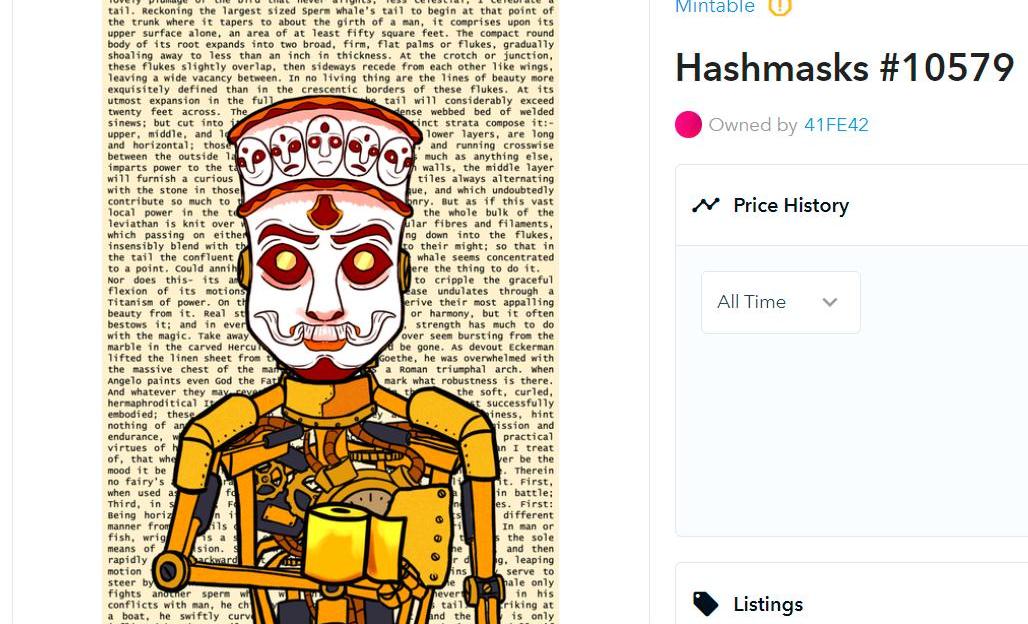Image resolution: width=1028 pixels, height=624 pixels.
Task: Click the Price History title text
Action: click(791, 205)
